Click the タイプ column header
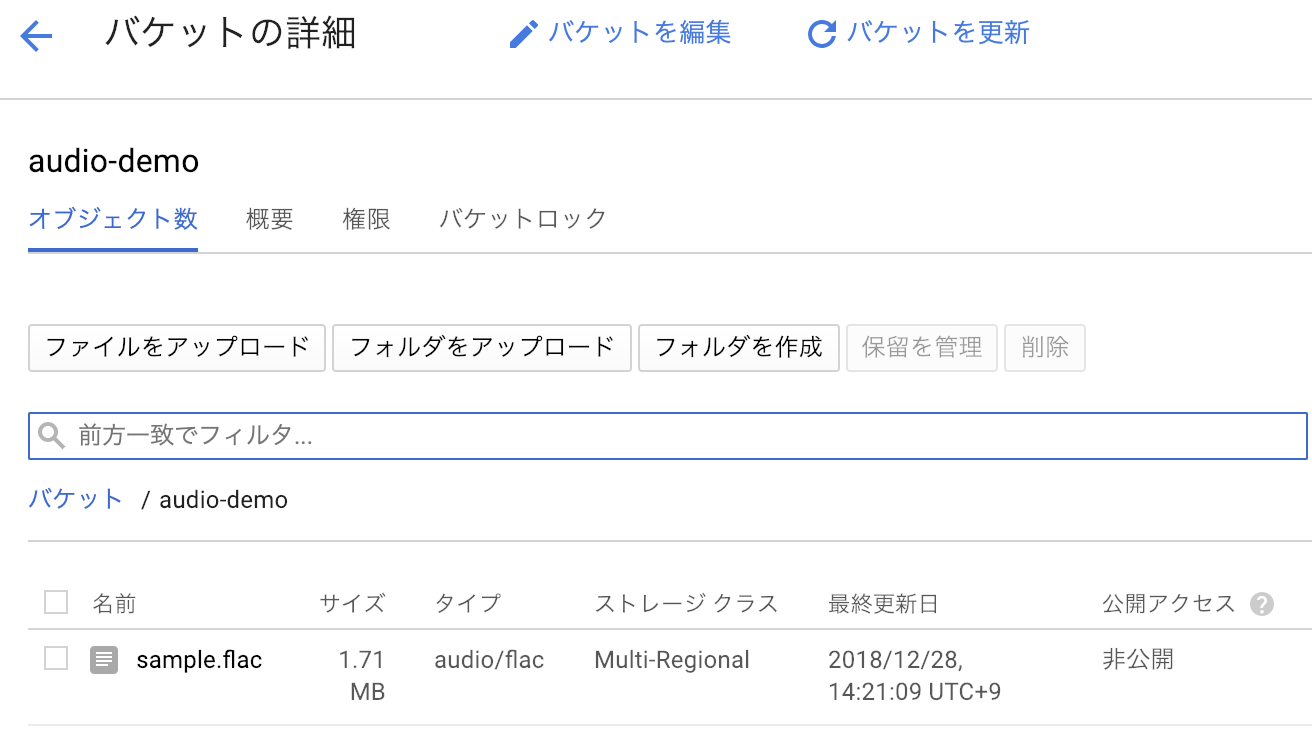The height and width of the screenshot is (740, 1312). (x=468, y=604)
